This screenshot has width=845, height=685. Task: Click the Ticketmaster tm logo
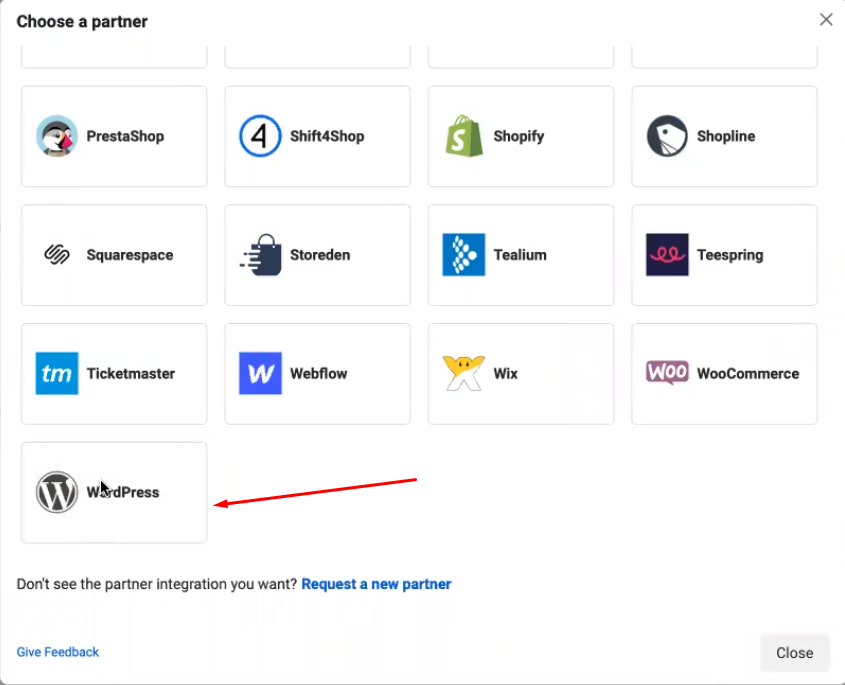(57, 373)
